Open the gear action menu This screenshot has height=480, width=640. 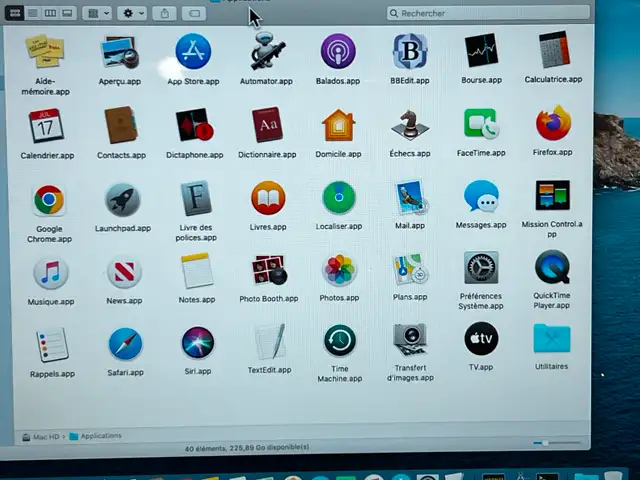132,13
